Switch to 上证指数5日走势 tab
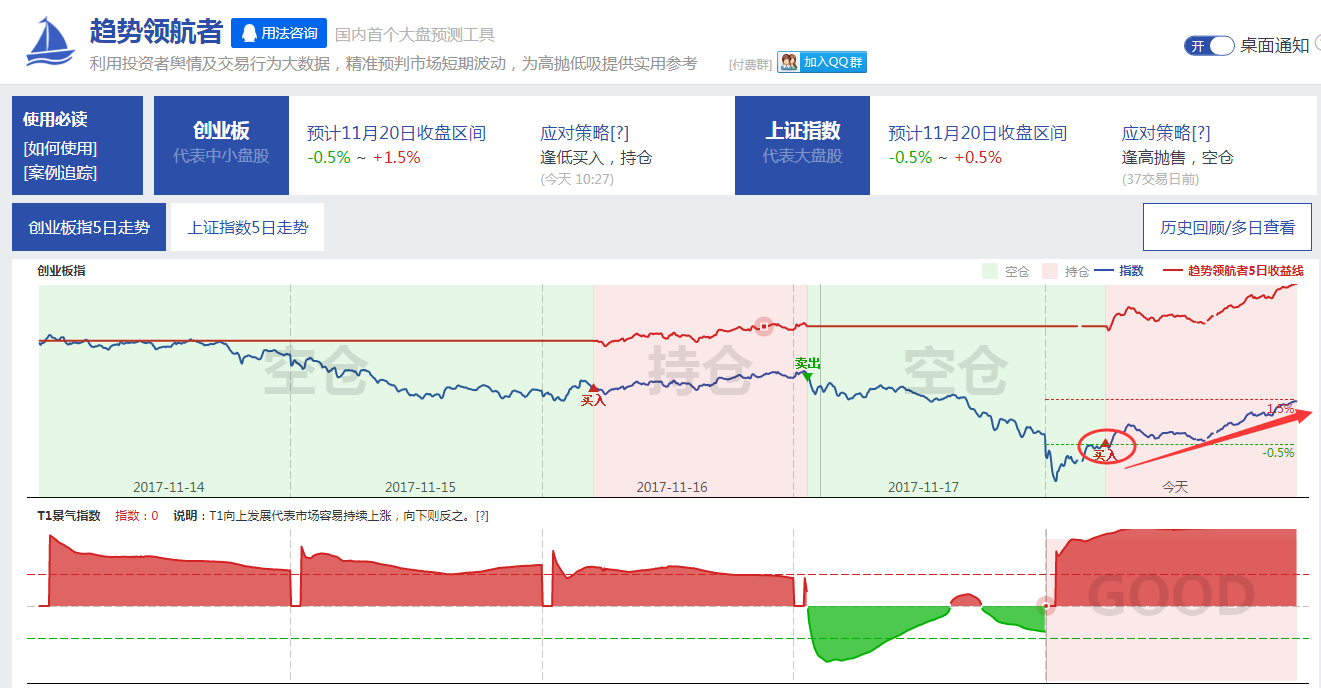The image size is (1321, 688). (248, 227)
